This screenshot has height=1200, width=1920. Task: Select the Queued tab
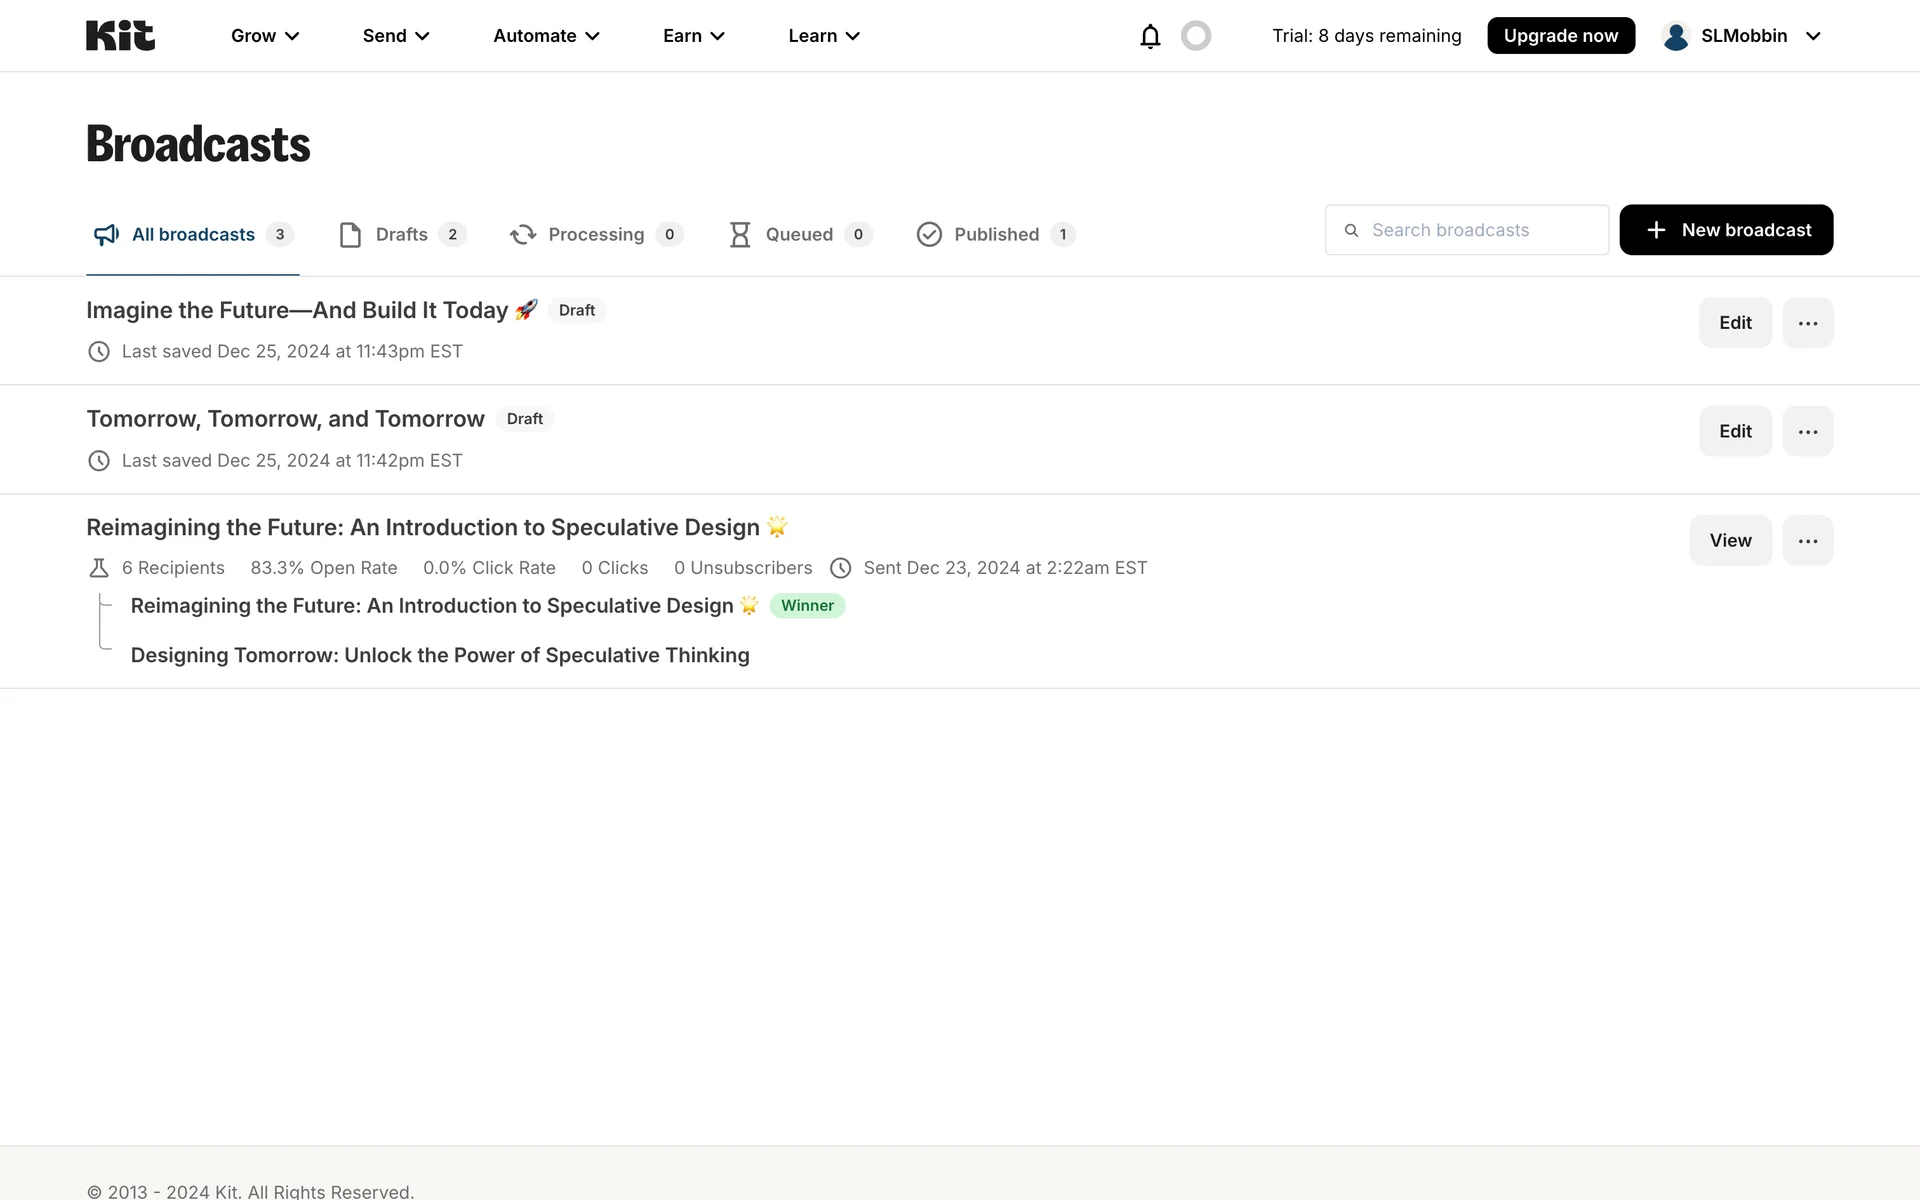pos(798,235)
